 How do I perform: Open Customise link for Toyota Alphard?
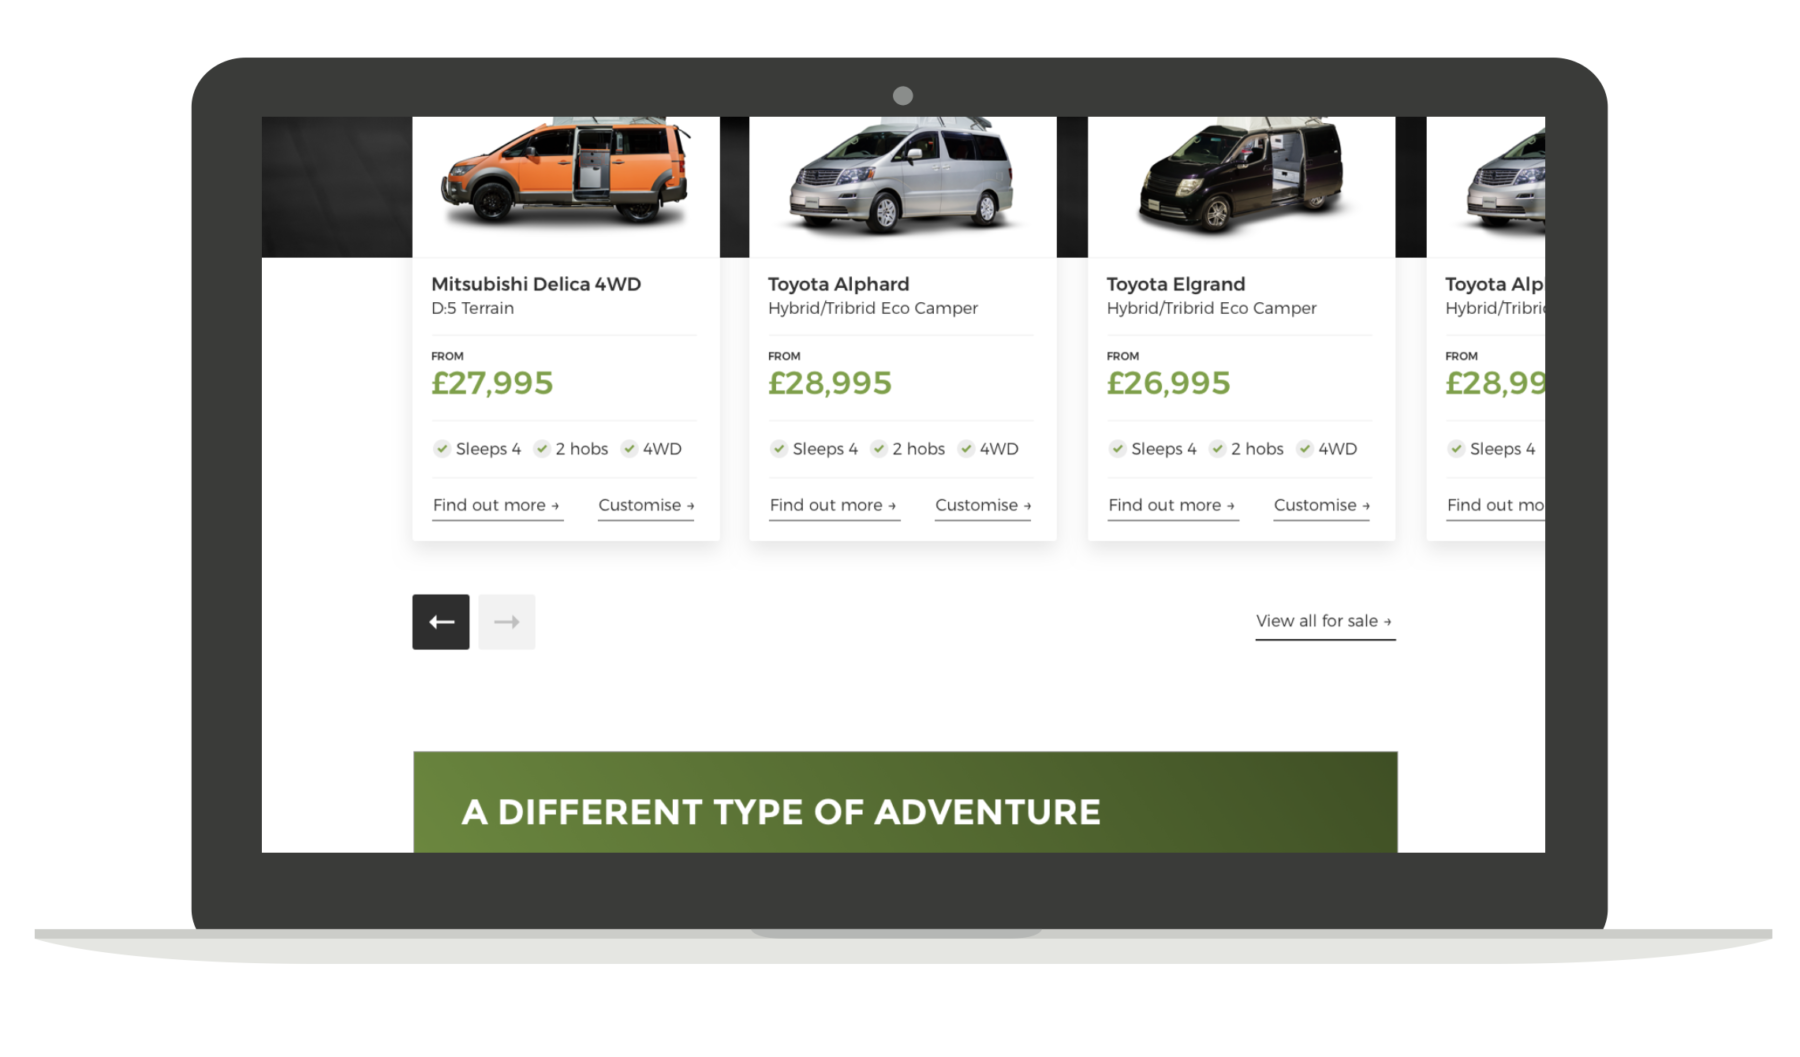point(983,506)
